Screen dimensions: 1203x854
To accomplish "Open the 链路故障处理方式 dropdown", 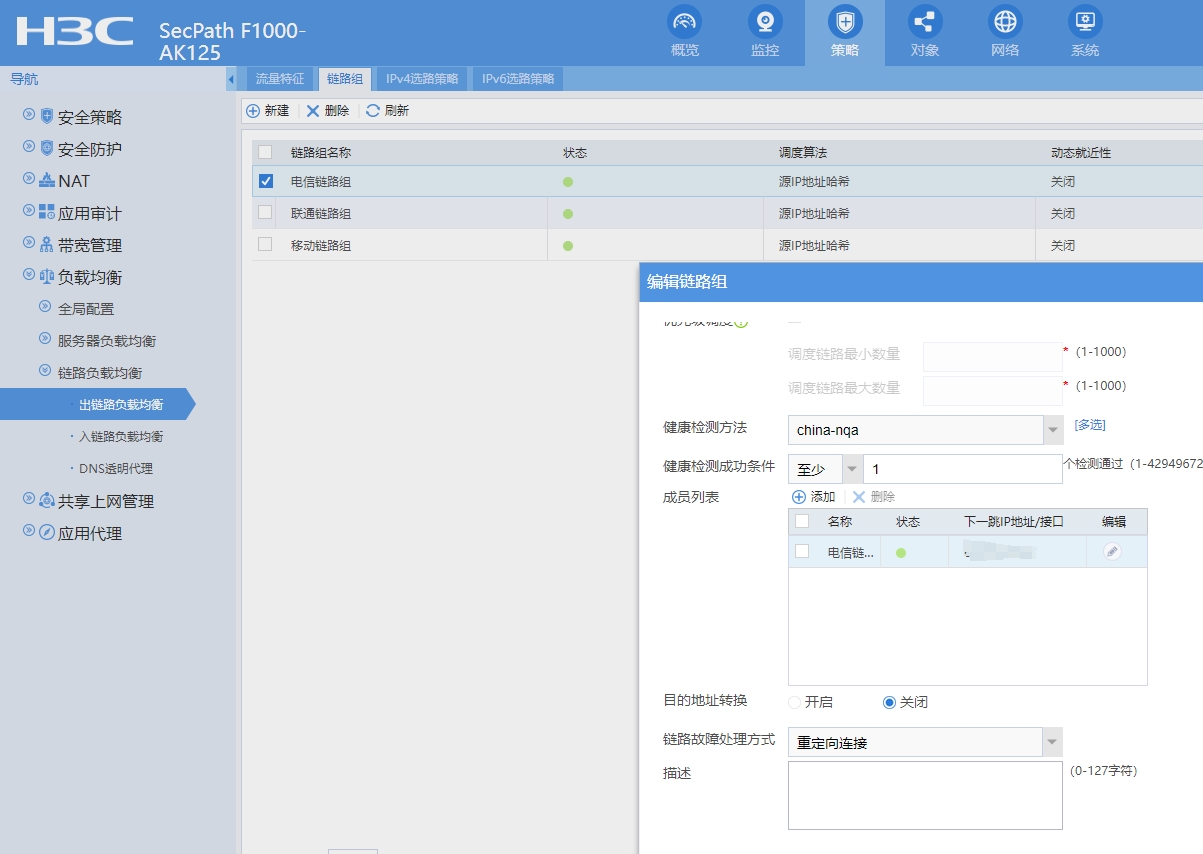I will point(1052,742).
